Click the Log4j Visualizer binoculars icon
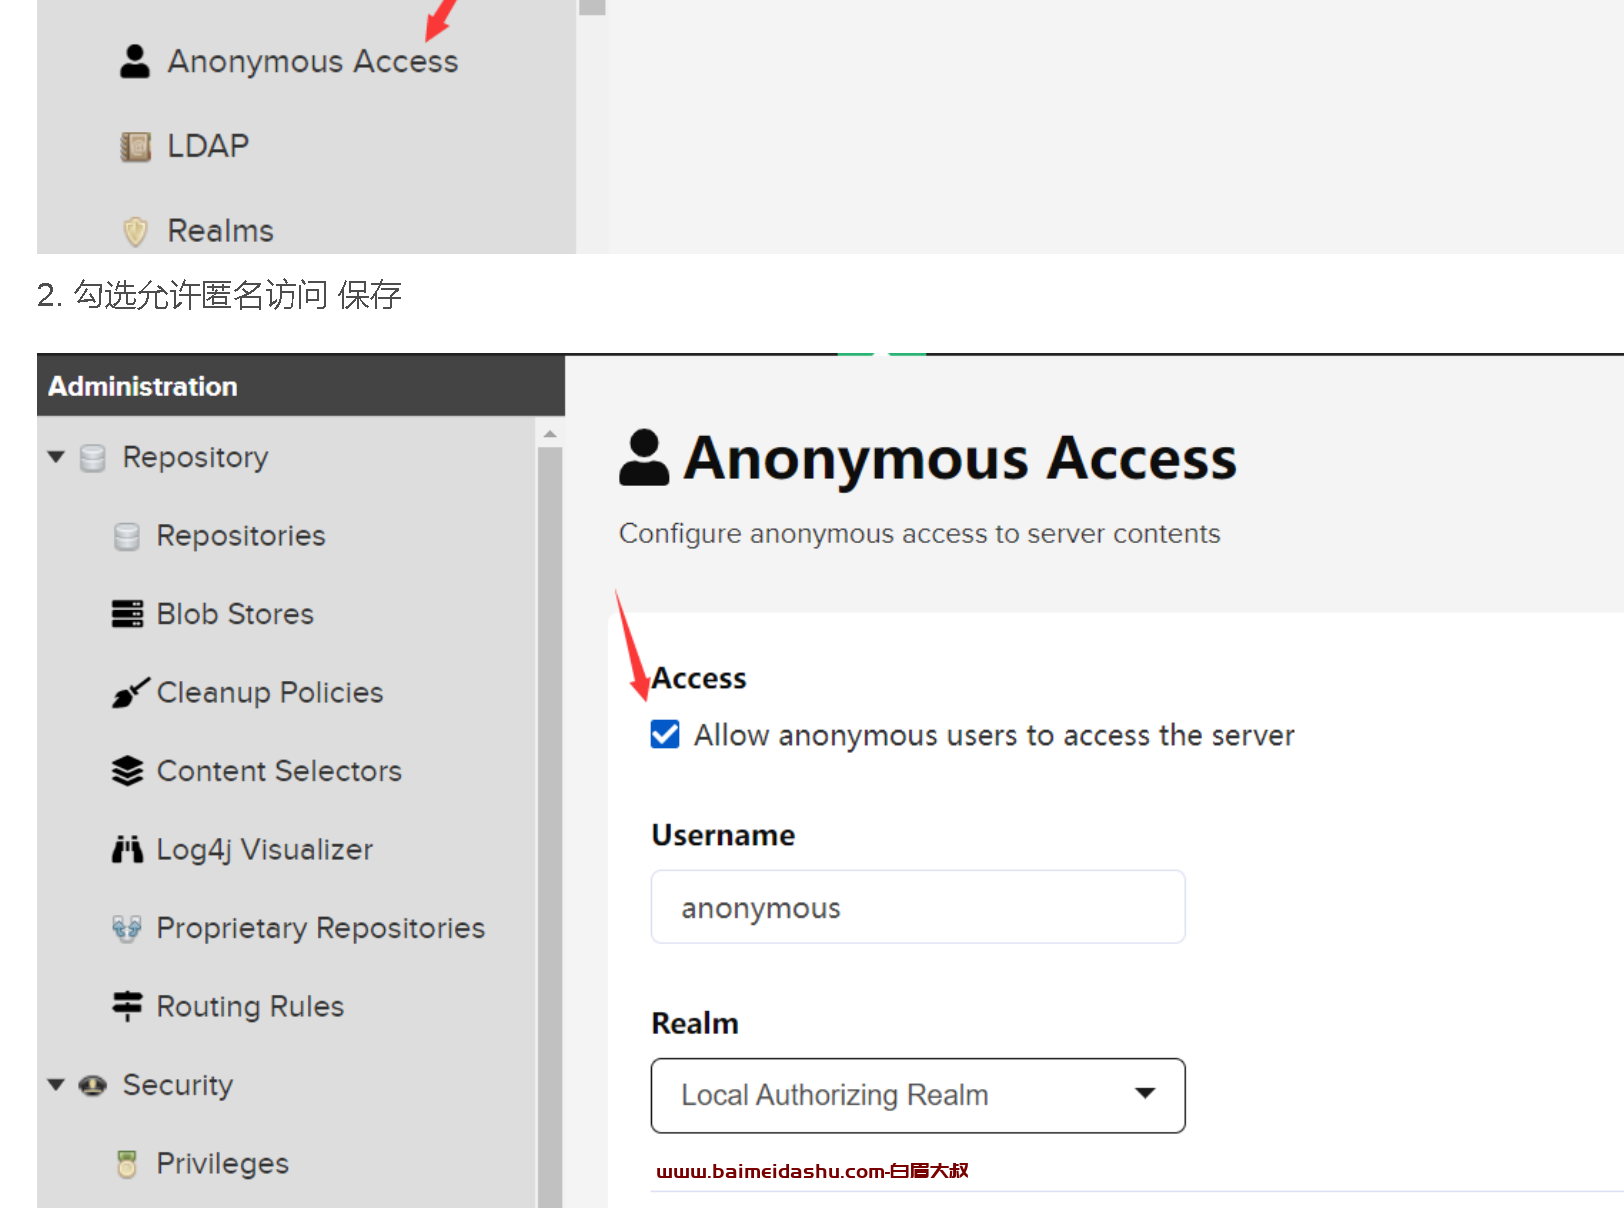This screenshot has width=1624, height=1208. [127, 849]
